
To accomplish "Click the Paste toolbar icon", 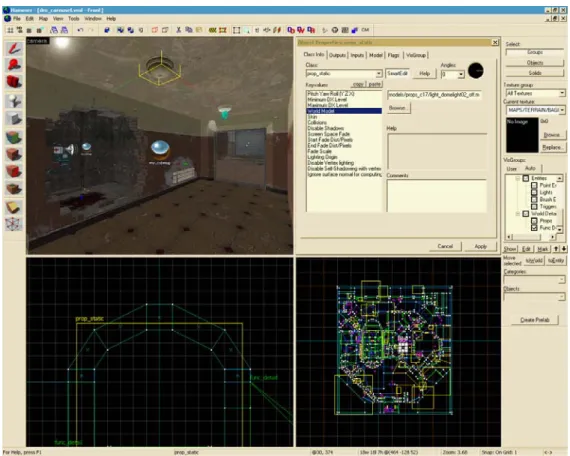I will tap(199, 30).
